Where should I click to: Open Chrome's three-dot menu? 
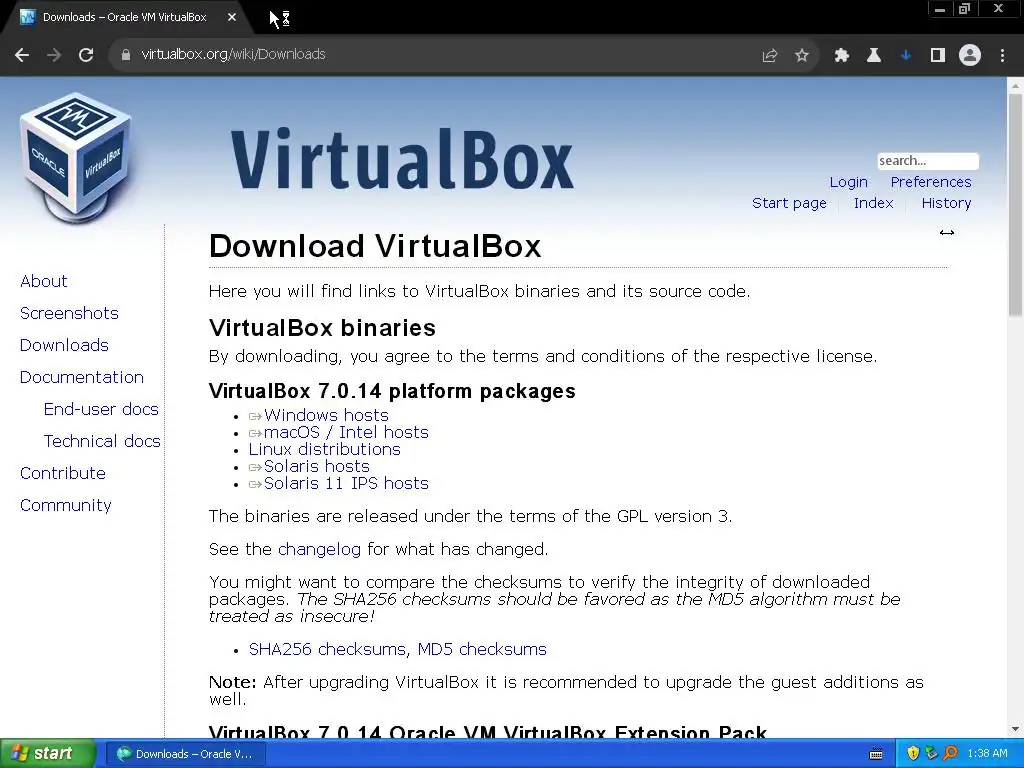click(1002, 56)
